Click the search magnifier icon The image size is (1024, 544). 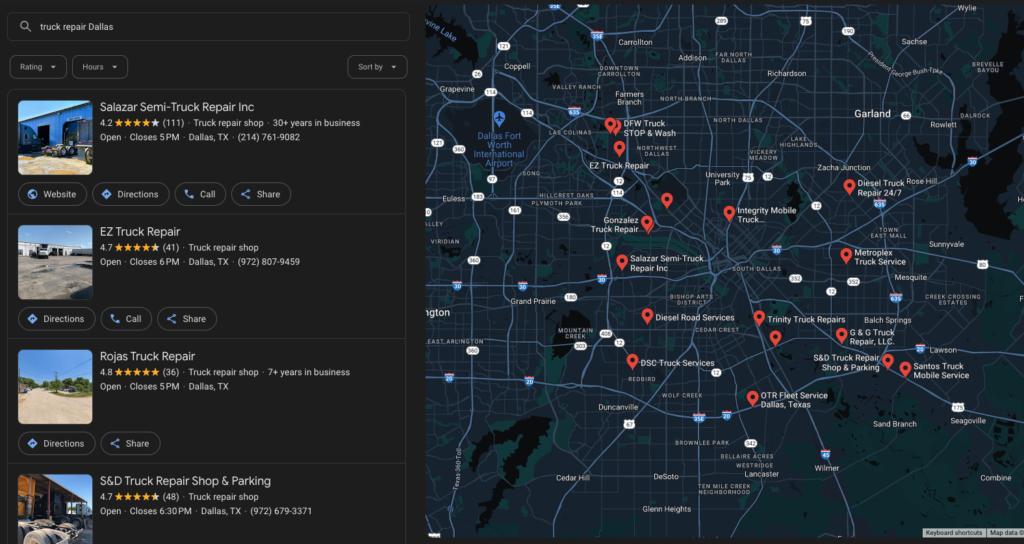(x=25, y=26)
